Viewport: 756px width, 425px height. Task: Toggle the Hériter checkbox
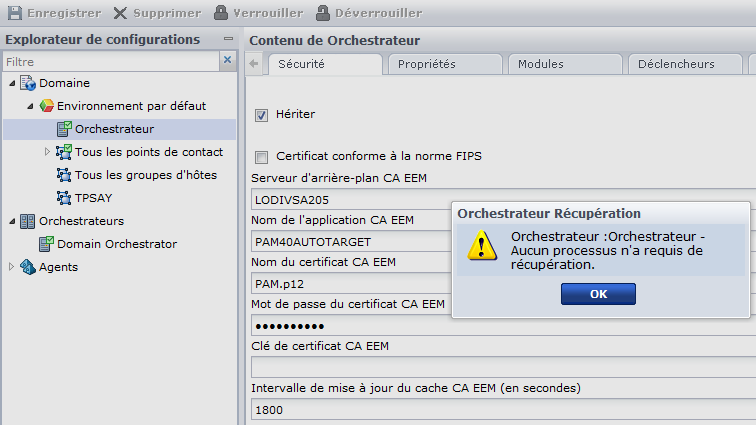[x=262, y=115]
